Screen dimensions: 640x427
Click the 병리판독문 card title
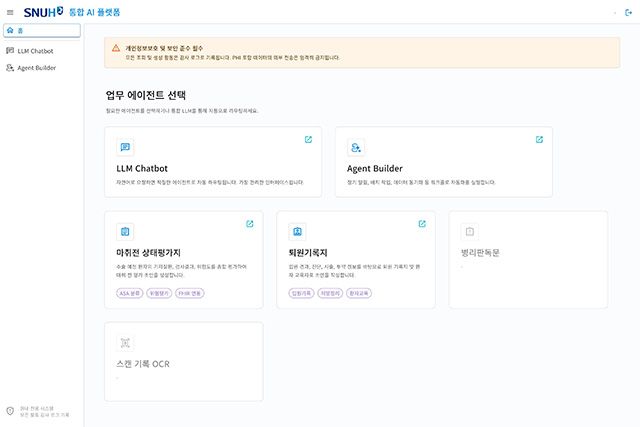480,253
